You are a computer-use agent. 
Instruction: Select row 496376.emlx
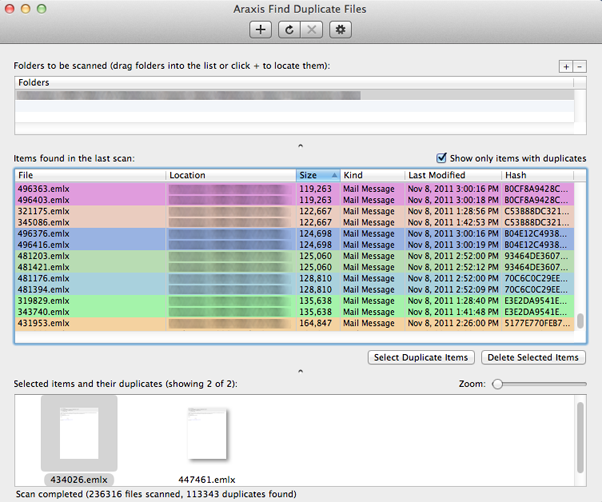point(294,233)
